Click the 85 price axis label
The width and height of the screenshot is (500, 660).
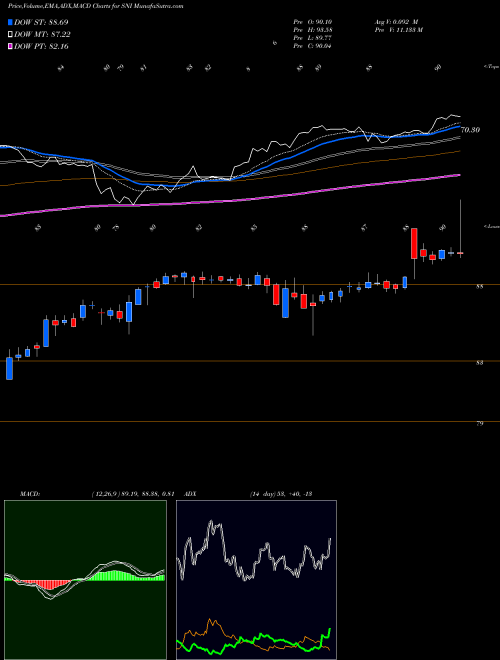479,287
